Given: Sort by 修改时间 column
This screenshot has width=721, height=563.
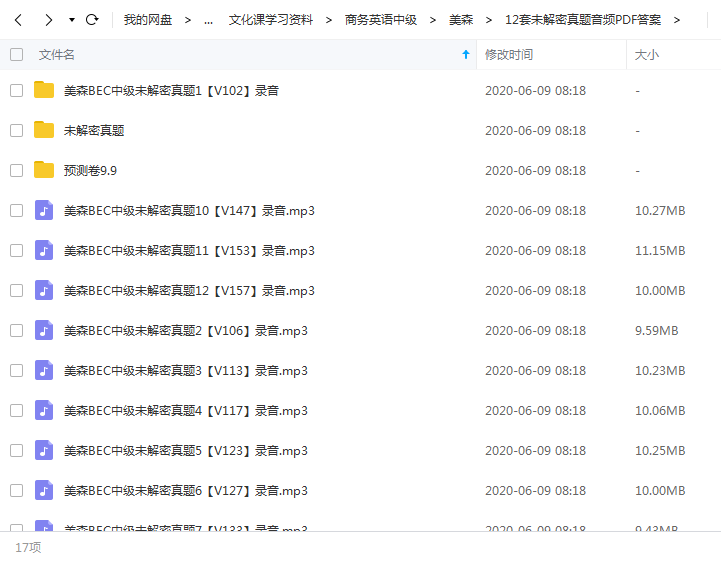Looking at the screenshot, I should coord(509,55).
